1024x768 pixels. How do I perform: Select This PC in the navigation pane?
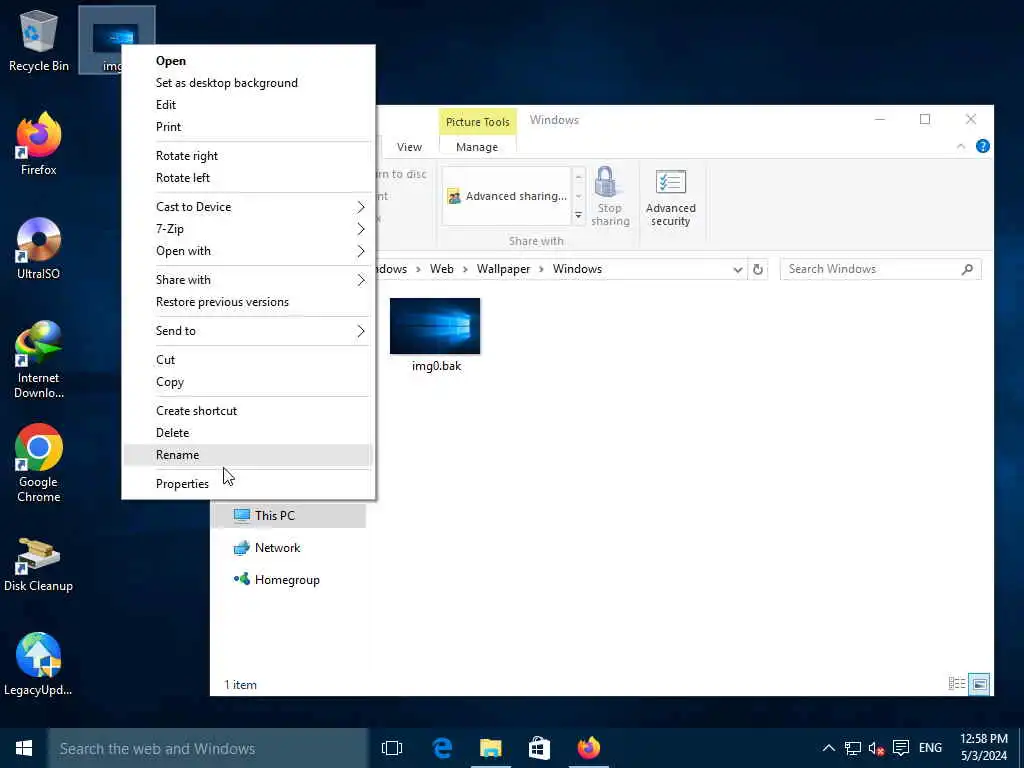[289, 516]
